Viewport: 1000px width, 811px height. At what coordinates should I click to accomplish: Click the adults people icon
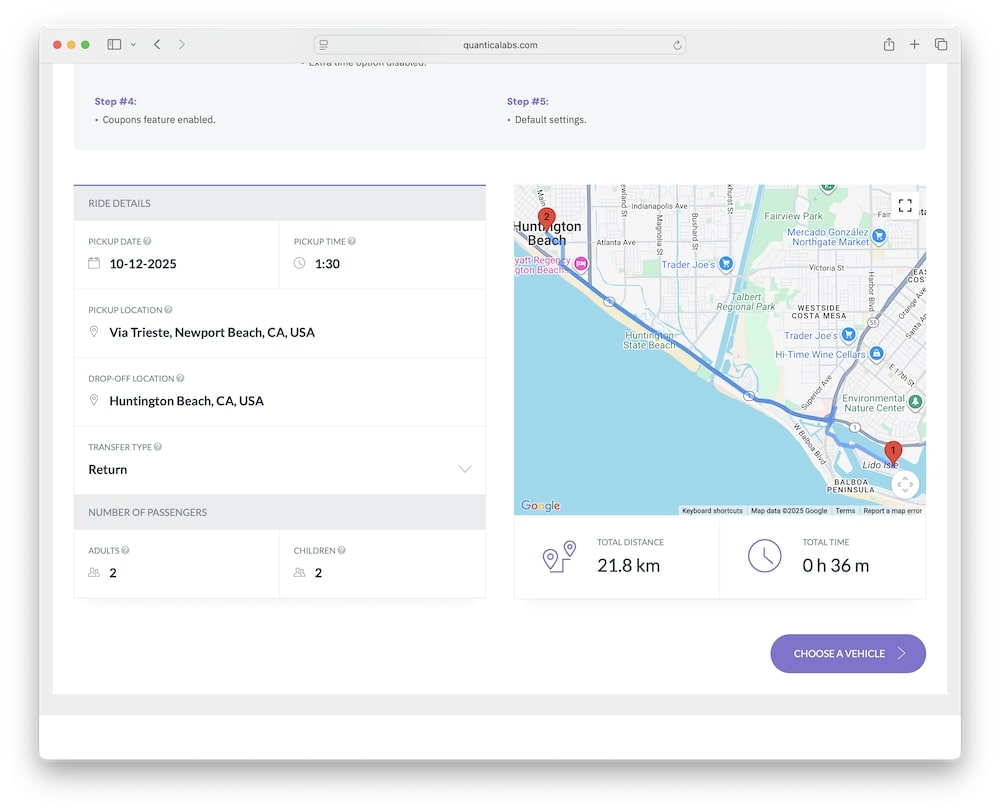click(94, 573)
